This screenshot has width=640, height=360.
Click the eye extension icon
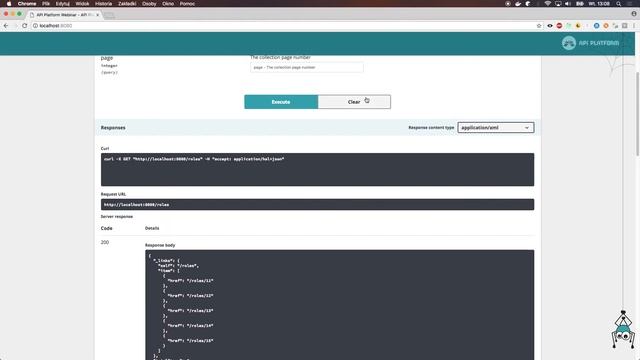(550, 26)
